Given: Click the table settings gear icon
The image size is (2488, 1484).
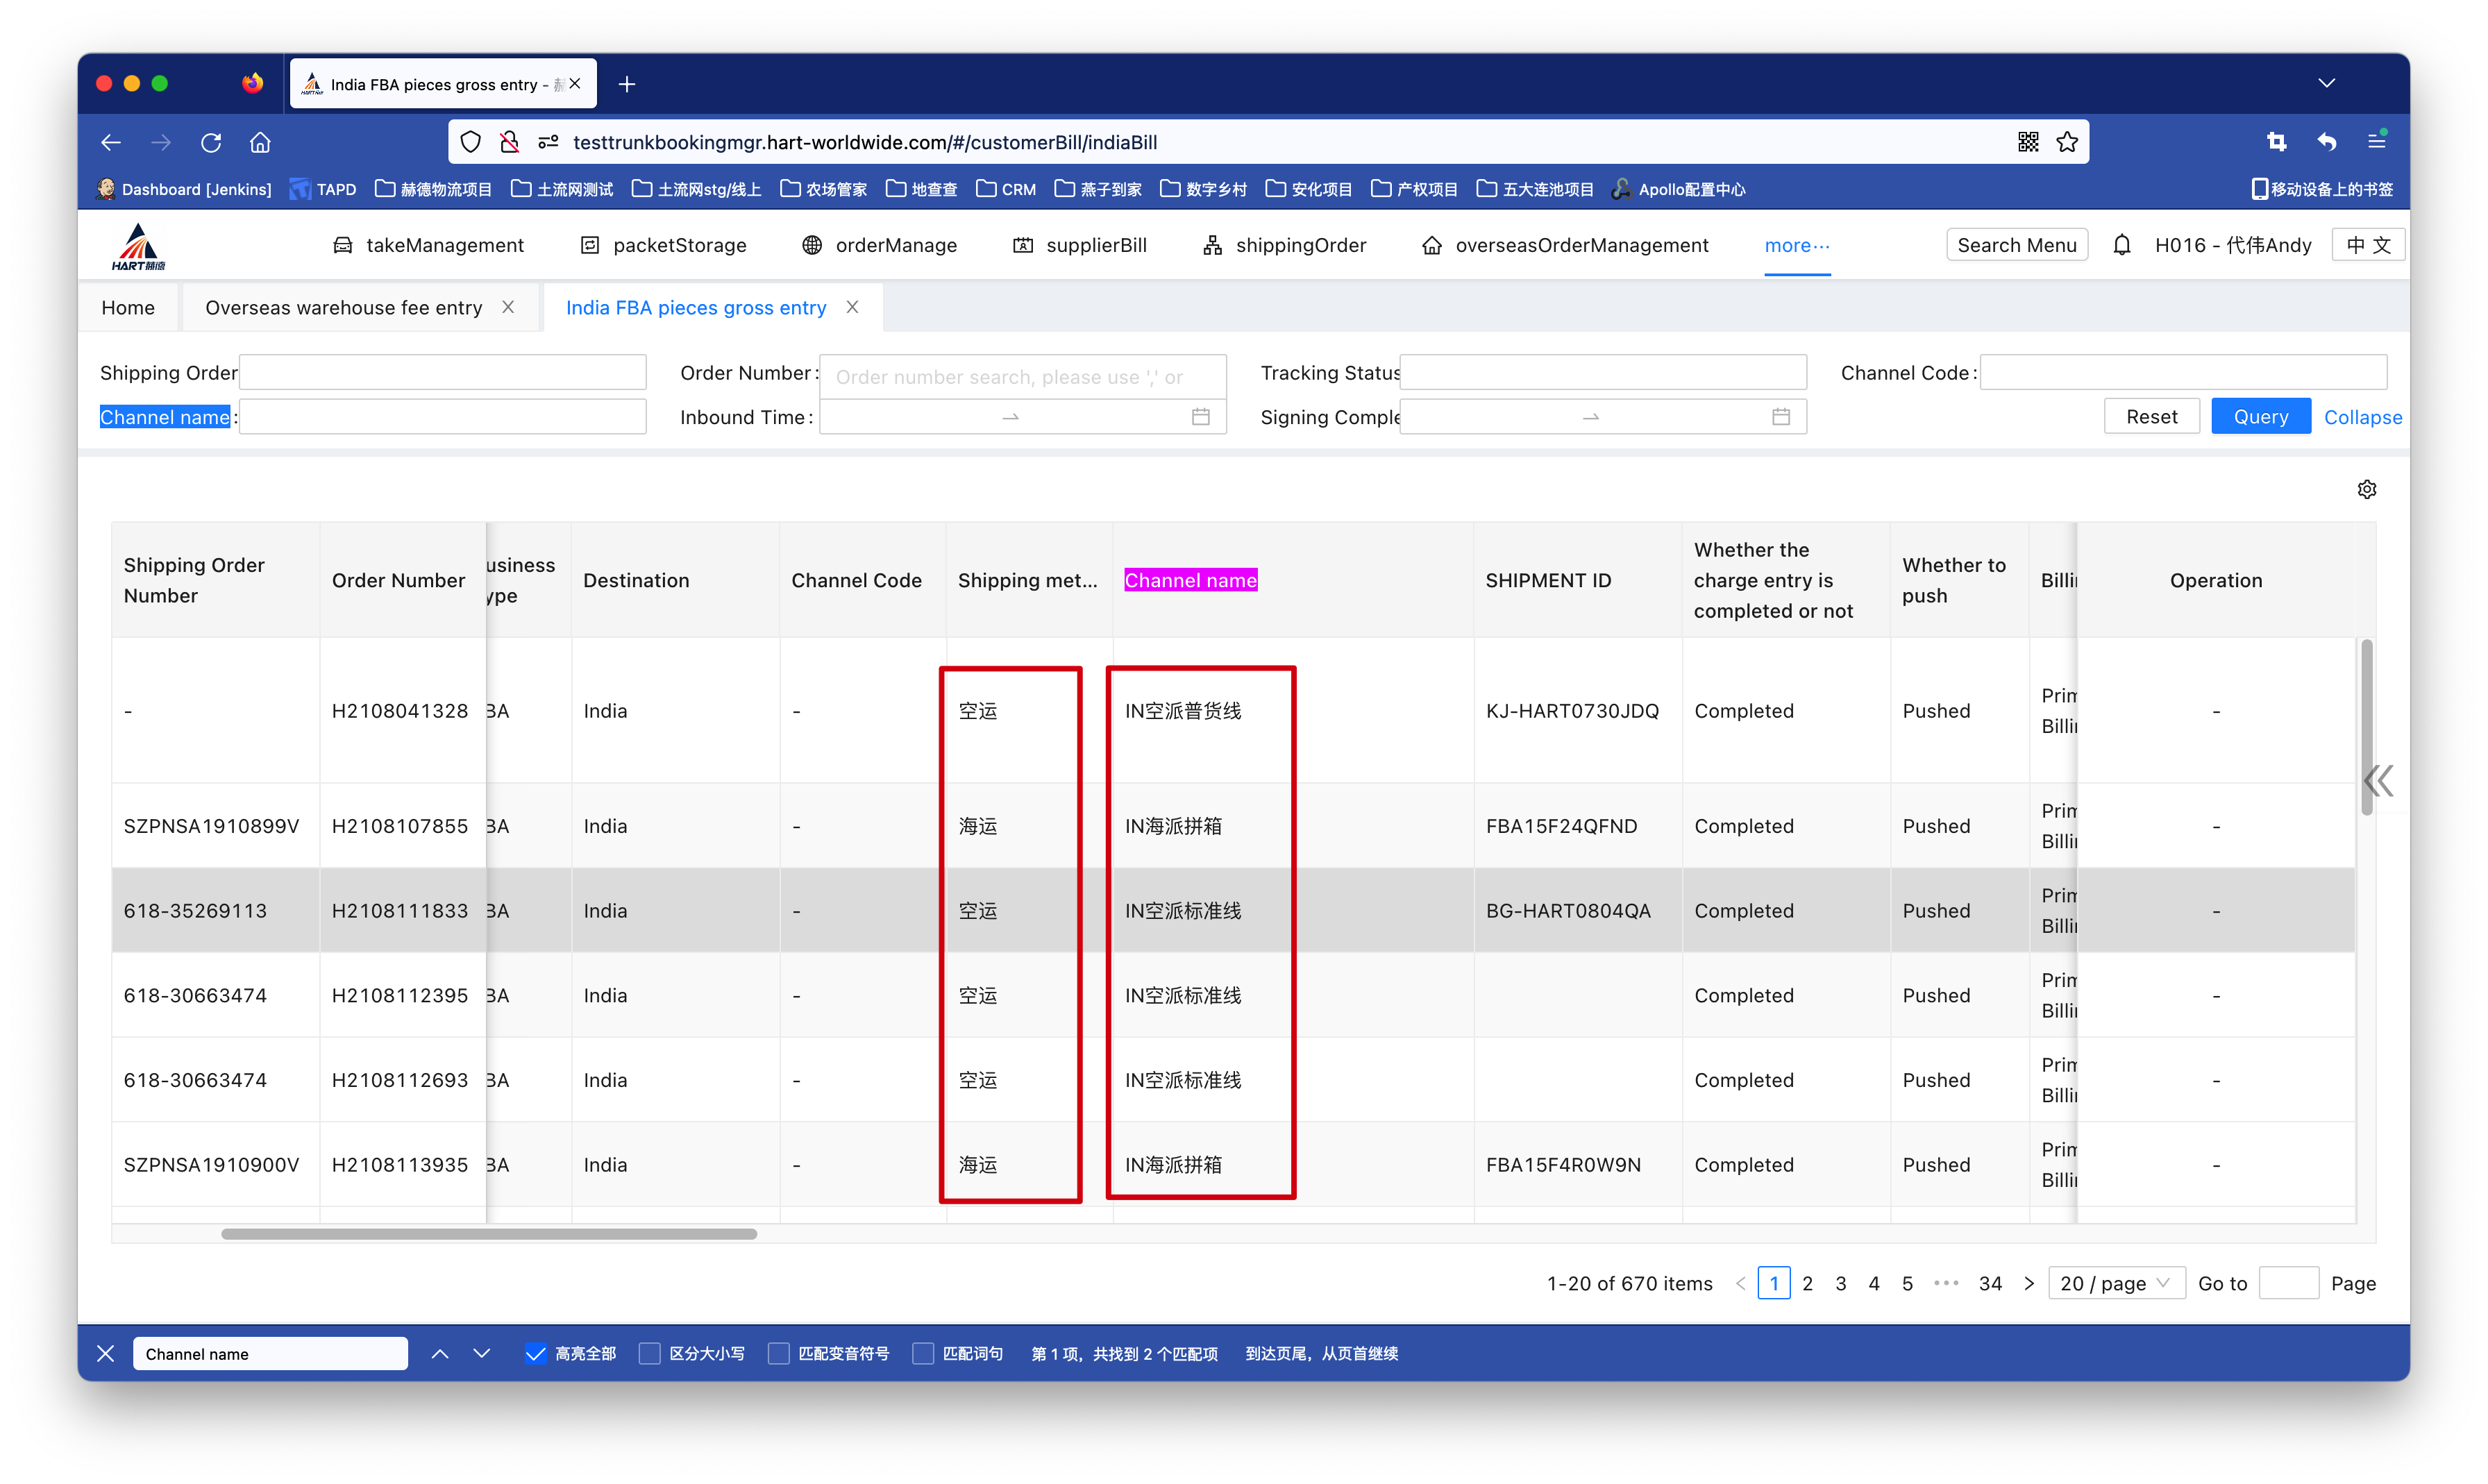Looking at the screenshot, I should [x=2366, y=489].
